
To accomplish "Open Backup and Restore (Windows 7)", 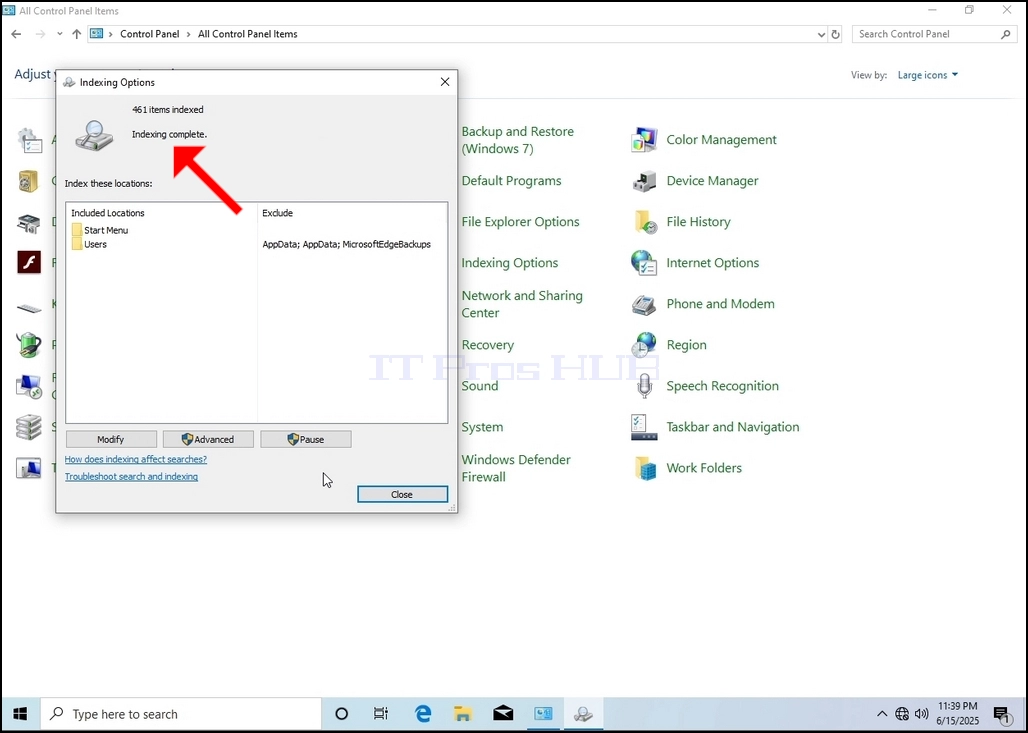I will [x=518, y=140].
